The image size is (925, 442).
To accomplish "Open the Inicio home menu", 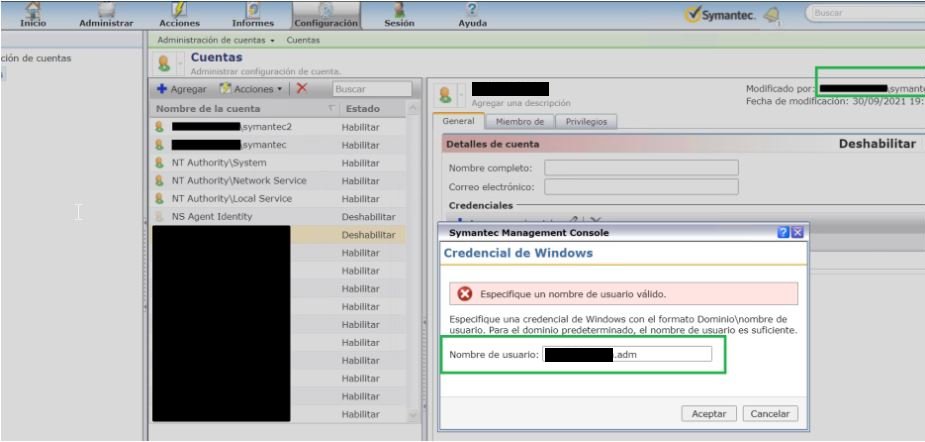I will tap(32, 15).
